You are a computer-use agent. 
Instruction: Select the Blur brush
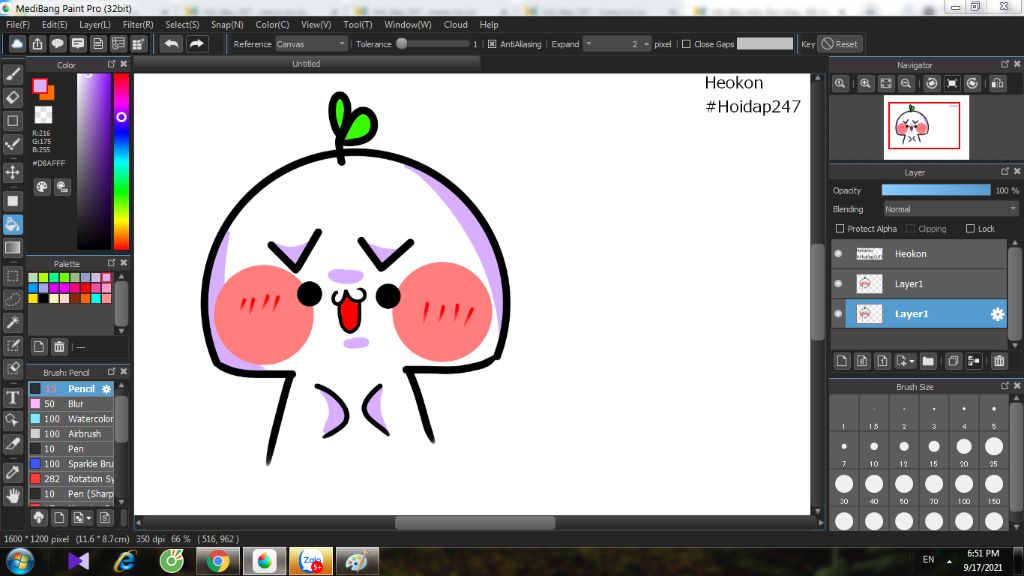[x=71, y=404]
